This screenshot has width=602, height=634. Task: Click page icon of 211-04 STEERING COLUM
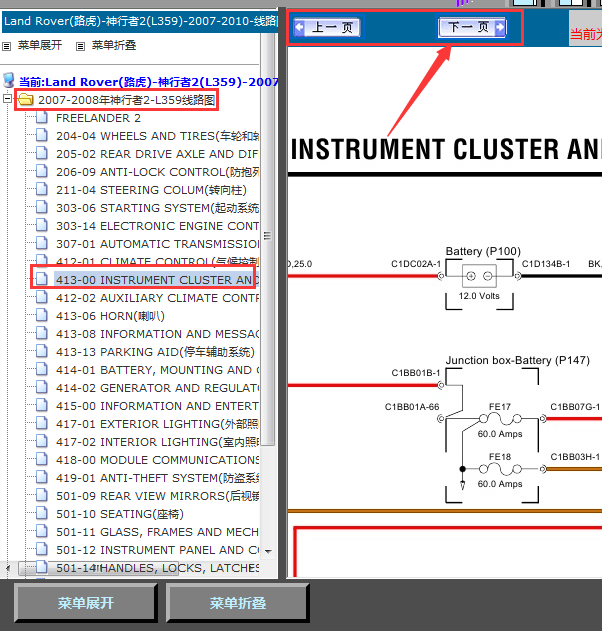pos(42,189)
